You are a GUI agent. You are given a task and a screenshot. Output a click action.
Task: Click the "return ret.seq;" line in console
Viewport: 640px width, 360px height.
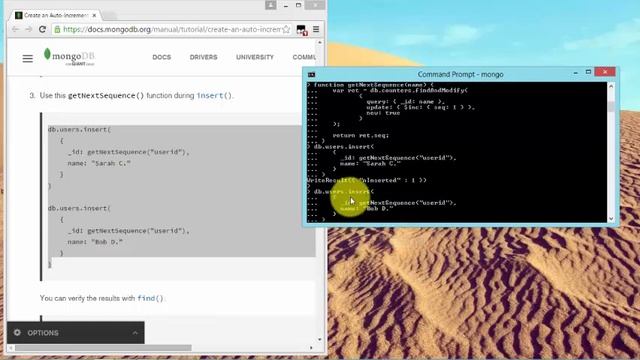click(361, 135)
